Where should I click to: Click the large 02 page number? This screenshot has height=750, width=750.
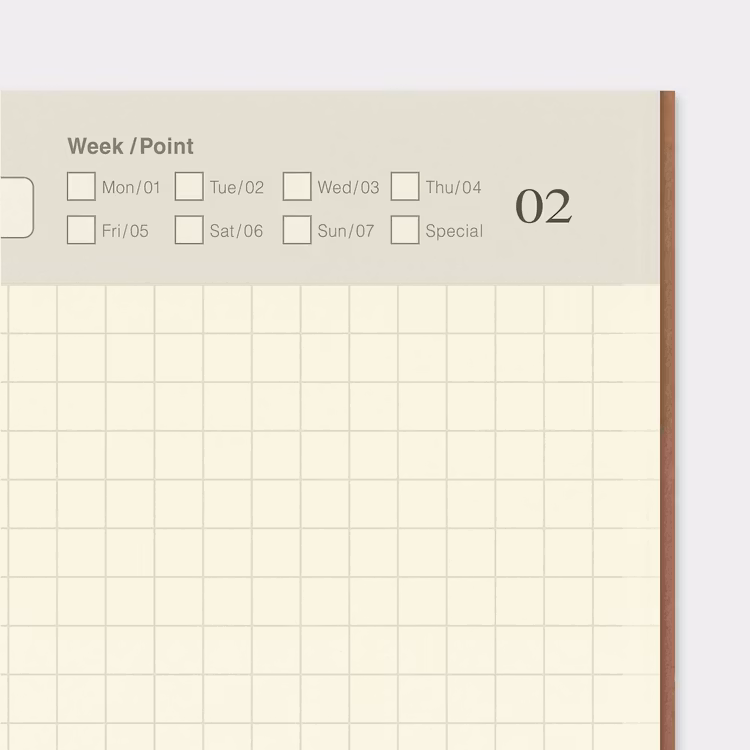[543, 207]
